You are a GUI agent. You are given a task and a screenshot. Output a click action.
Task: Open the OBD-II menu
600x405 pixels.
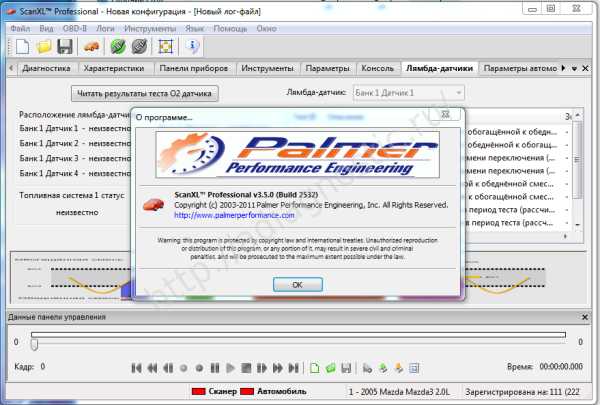pos(75,28)
